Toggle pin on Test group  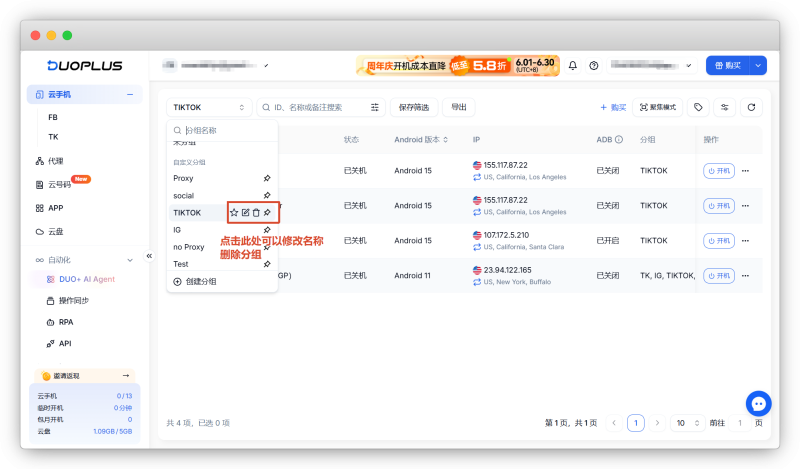[267, 264]
